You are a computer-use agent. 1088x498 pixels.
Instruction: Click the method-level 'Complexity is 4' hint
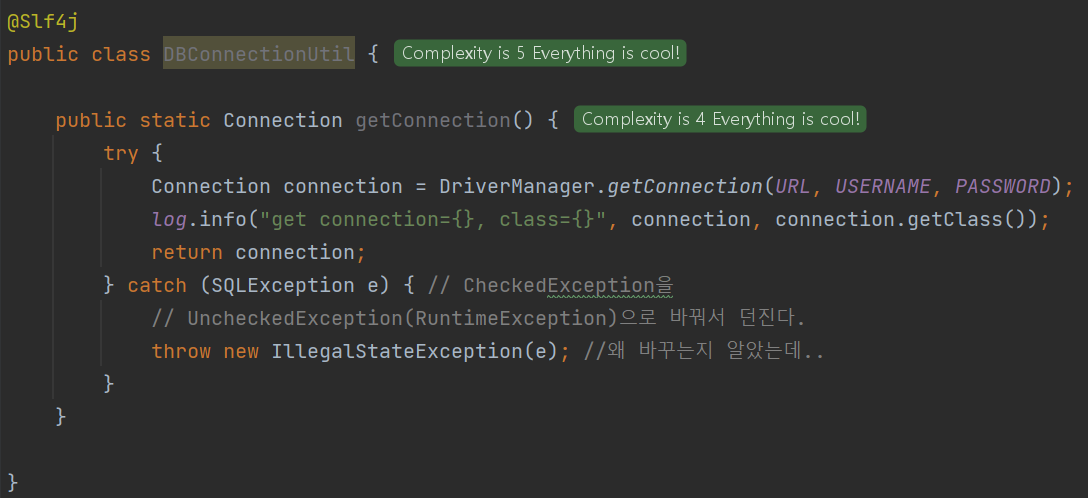[720, 119]
